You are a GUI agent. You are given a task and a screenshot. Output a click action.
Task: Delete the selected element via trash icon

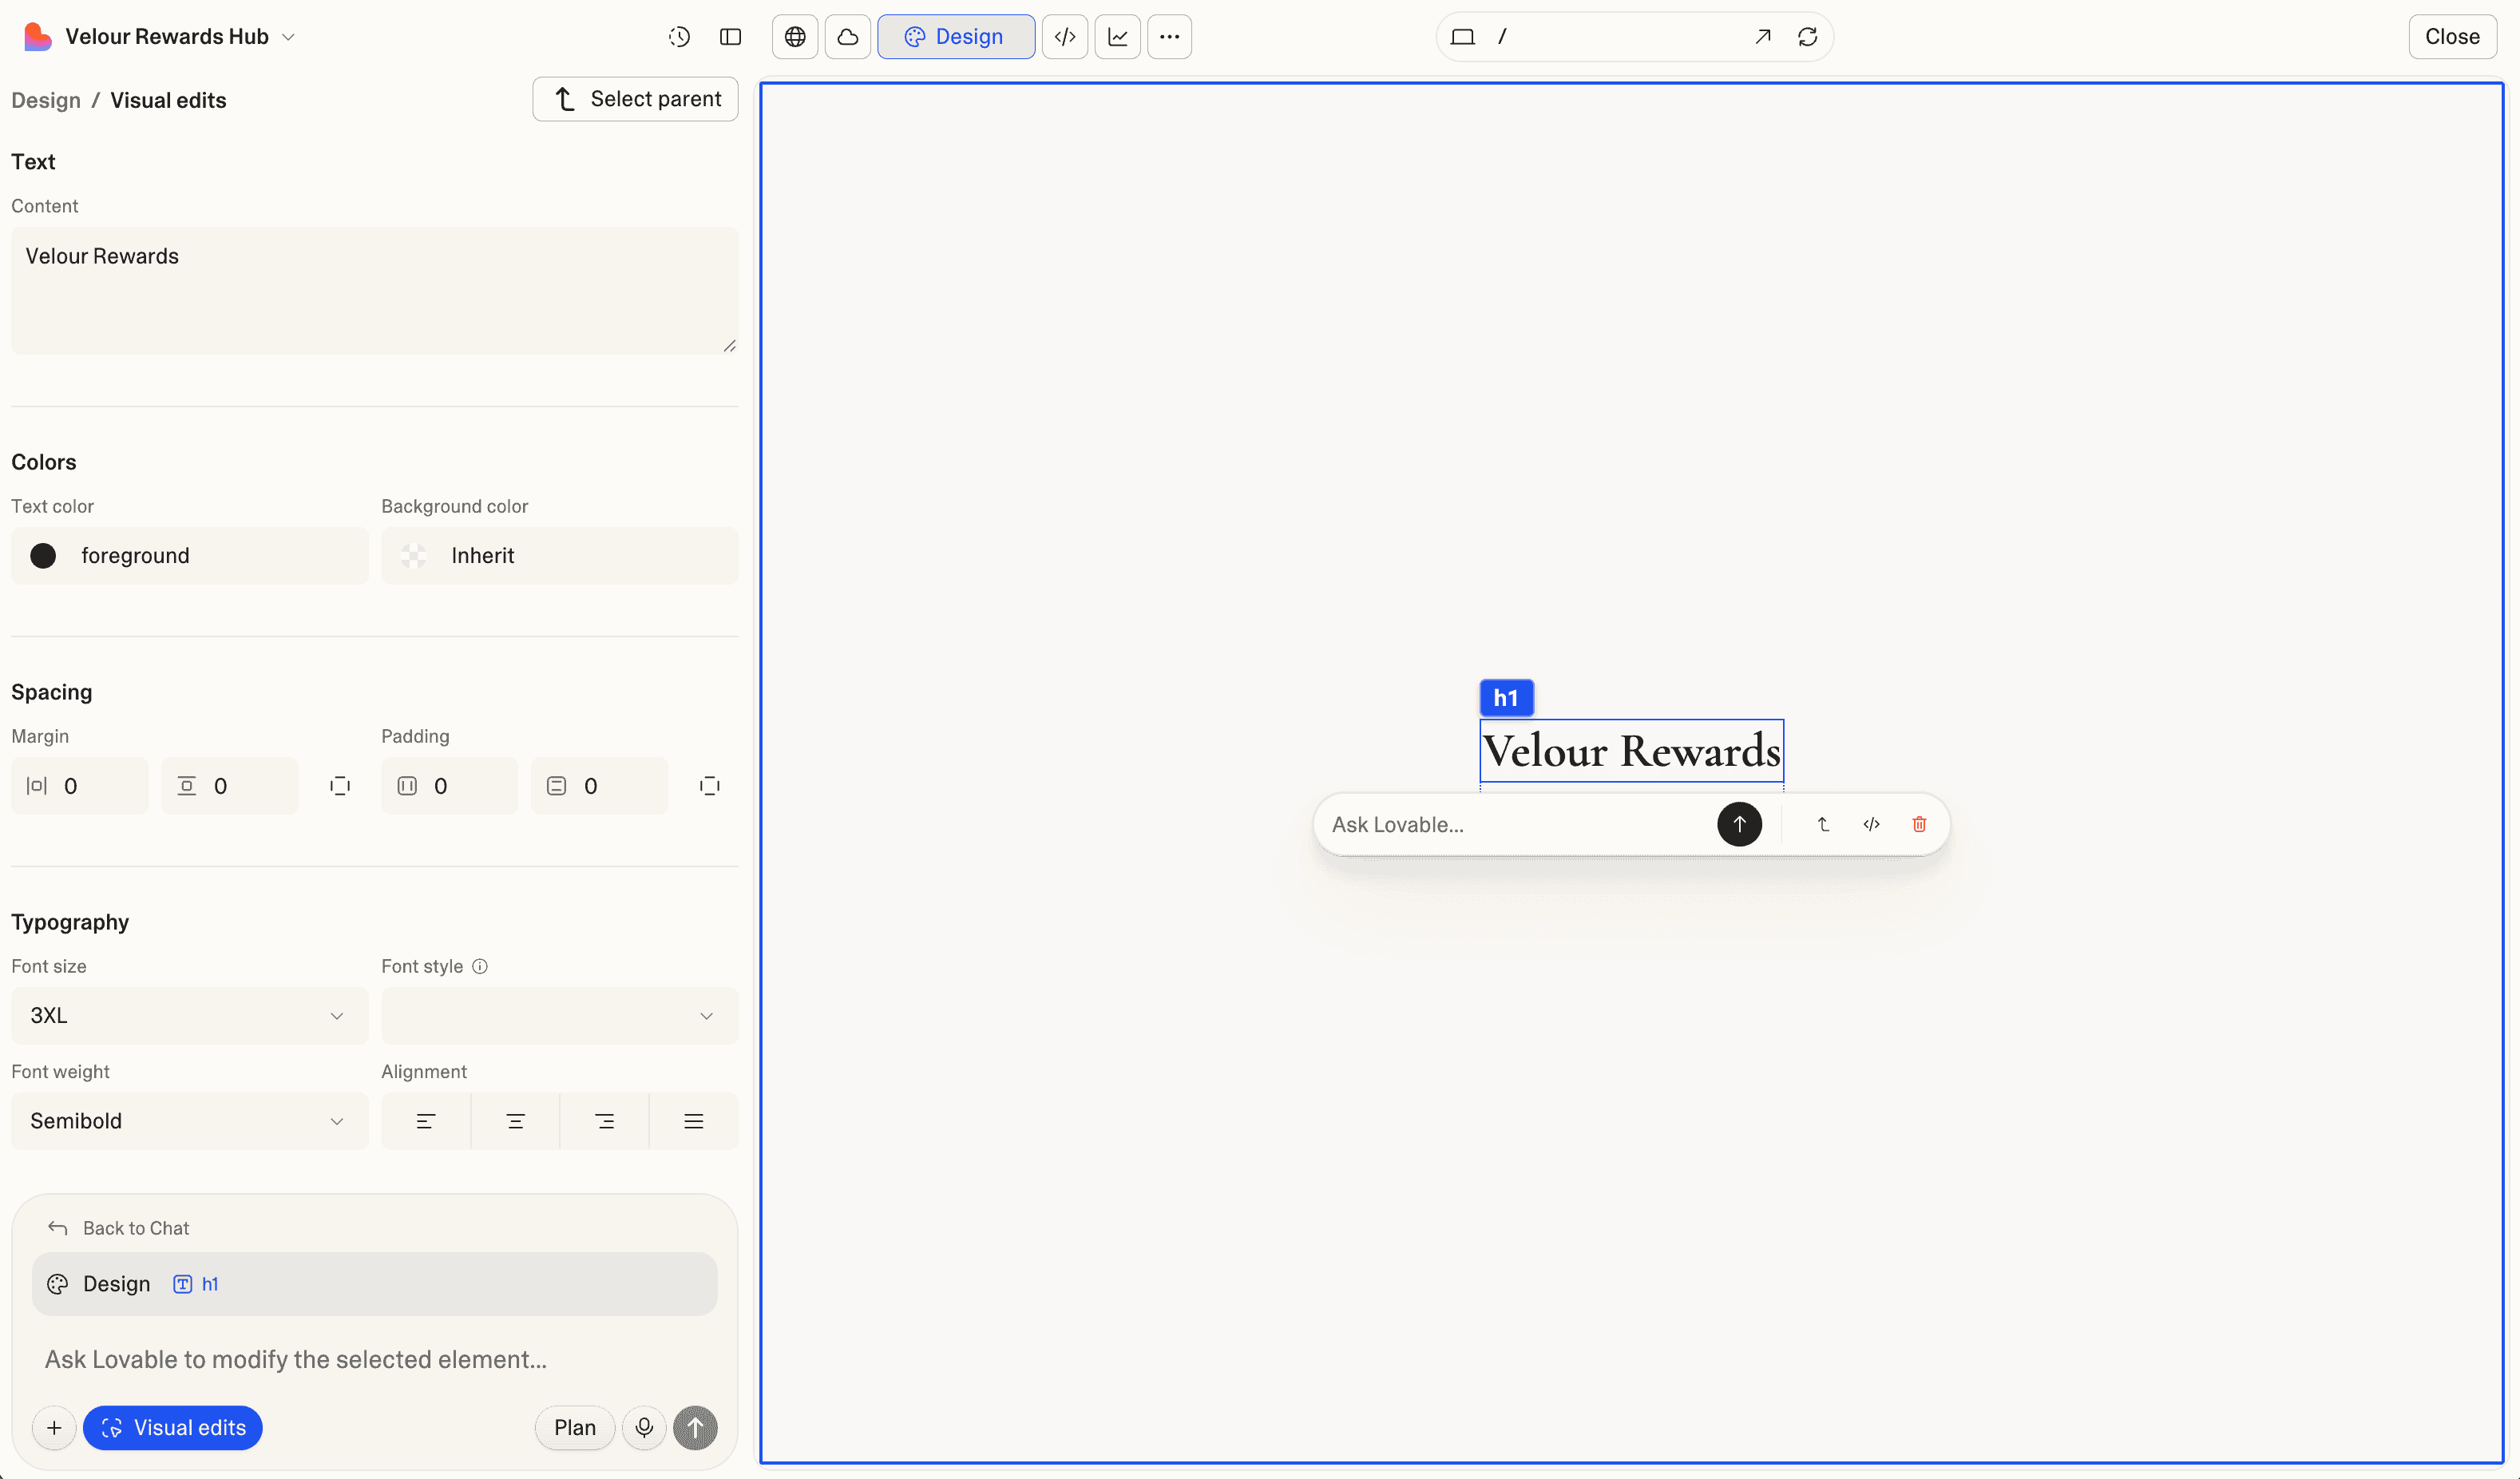[x=1919, y=824]
